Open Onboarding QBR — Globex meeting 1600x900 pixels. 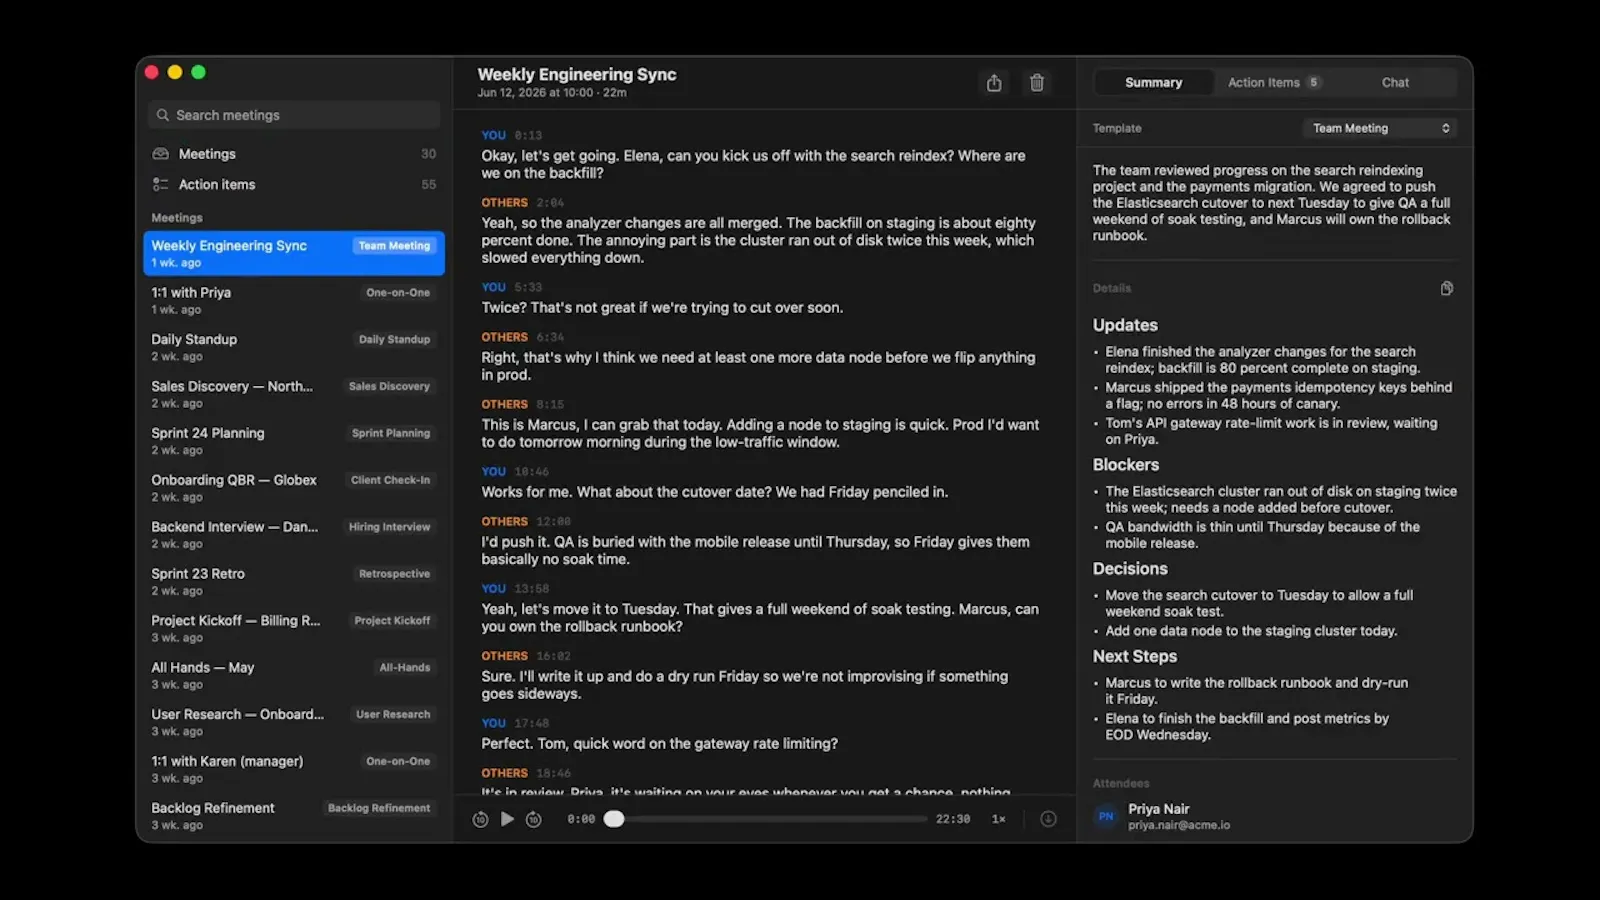click(x=294, y=488)
